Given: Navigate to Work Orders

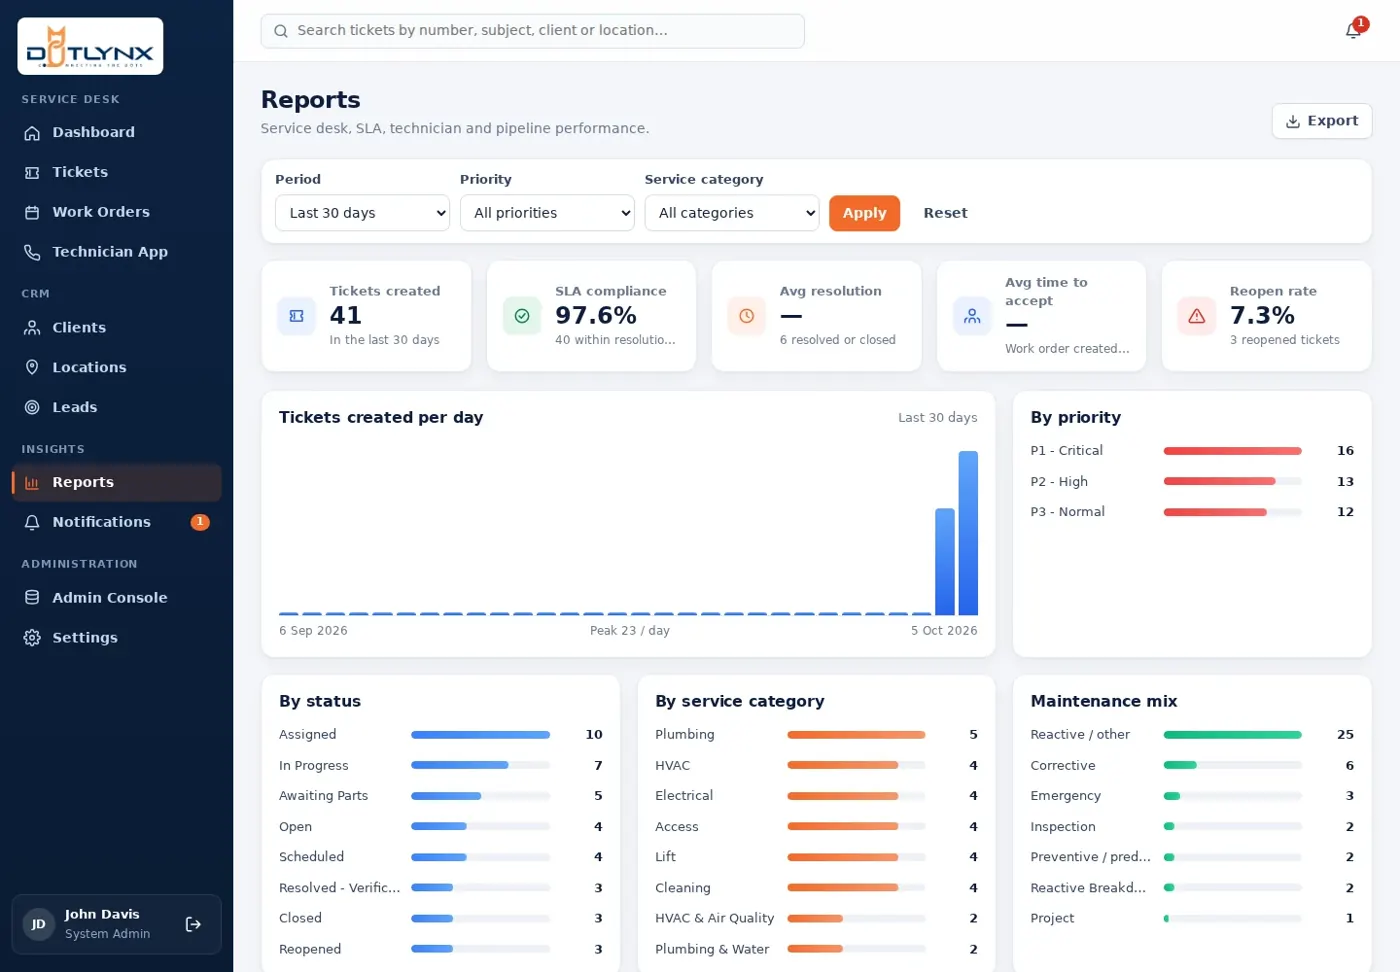Looking at the screenshot, I should point(117,213).
